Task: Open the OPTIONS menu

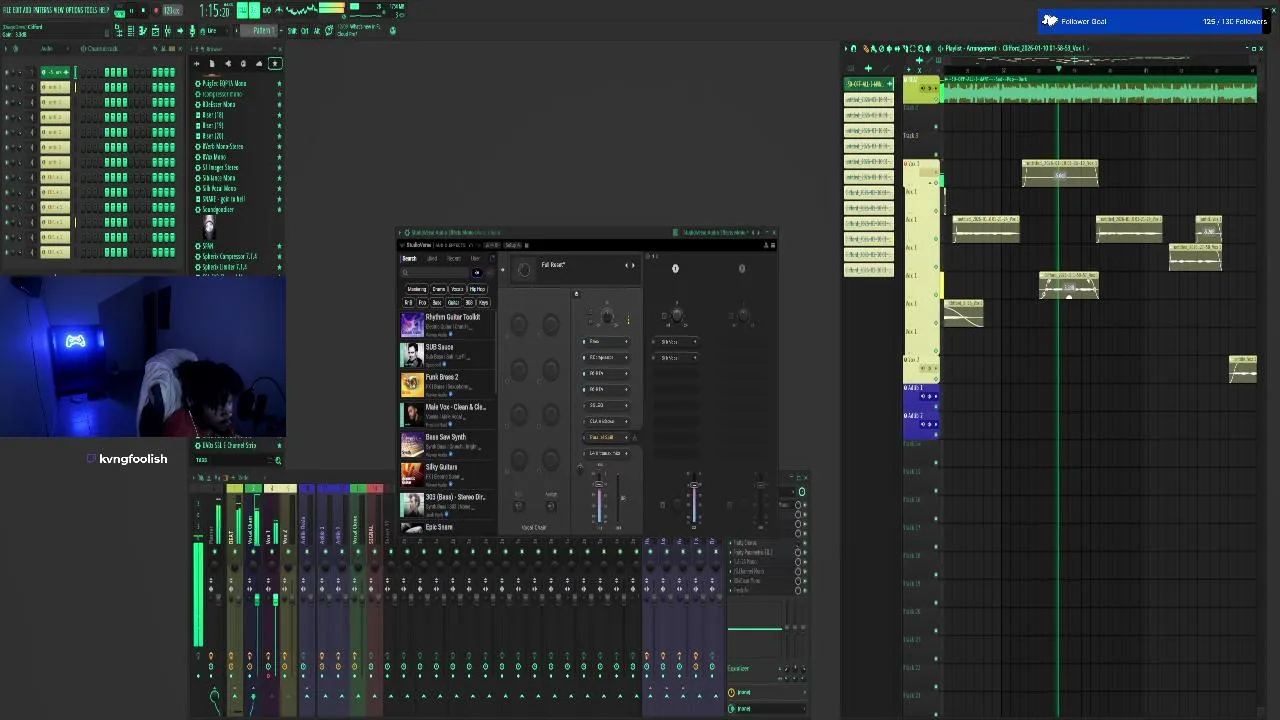Action: click(74, 10)
